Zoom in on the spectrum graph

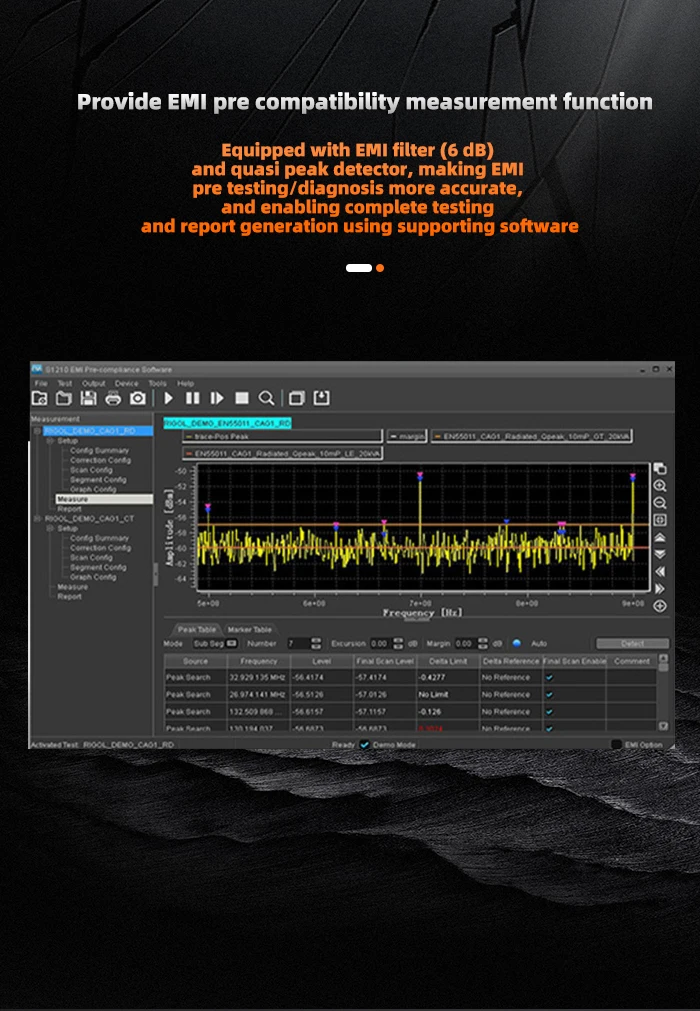(x=659, y=486)
